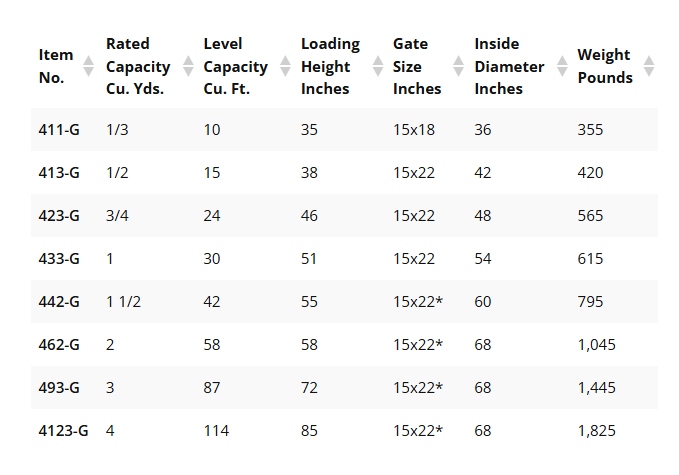Select row for item 411-G
This screenshot has height=475, width=679.
pyautogui.click(x=344, y=129)
